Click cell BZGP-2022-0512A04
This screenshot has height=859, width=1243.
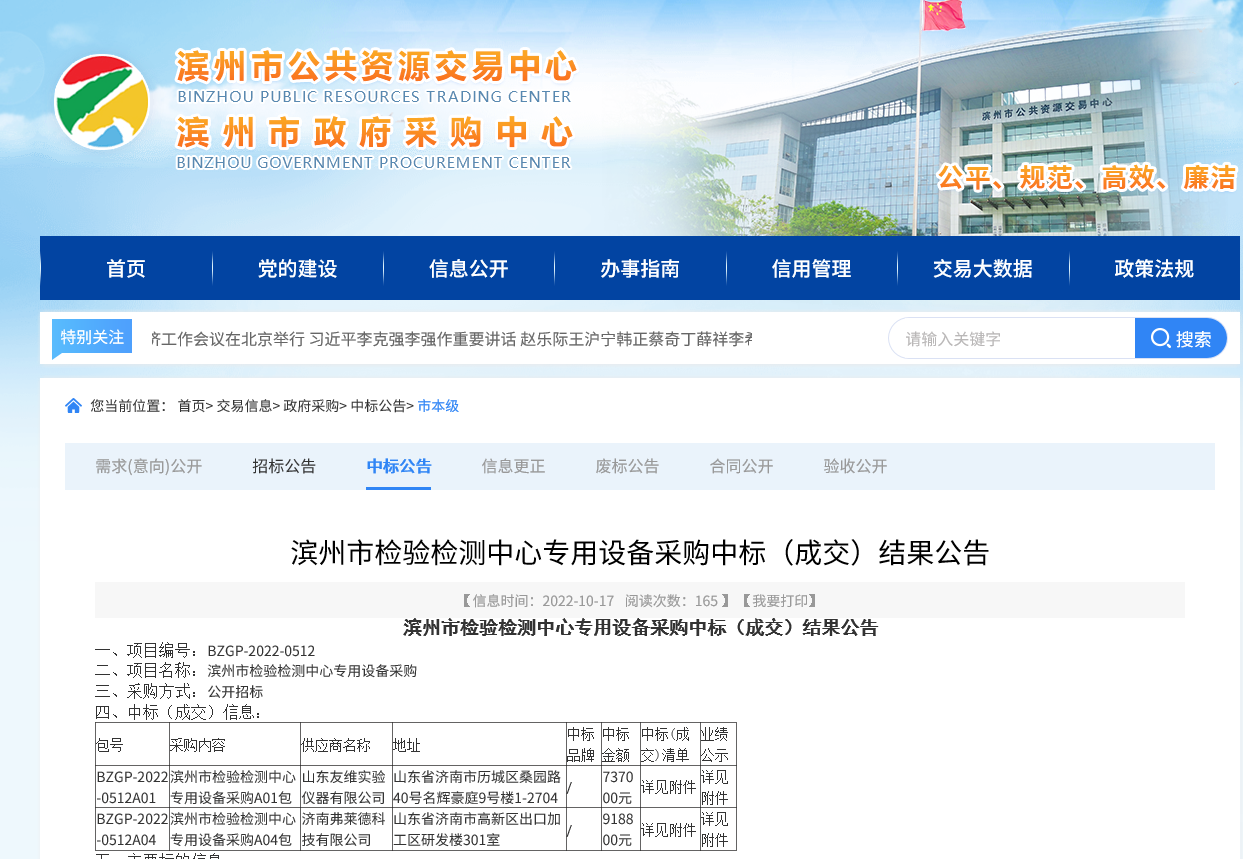(132, 829)
